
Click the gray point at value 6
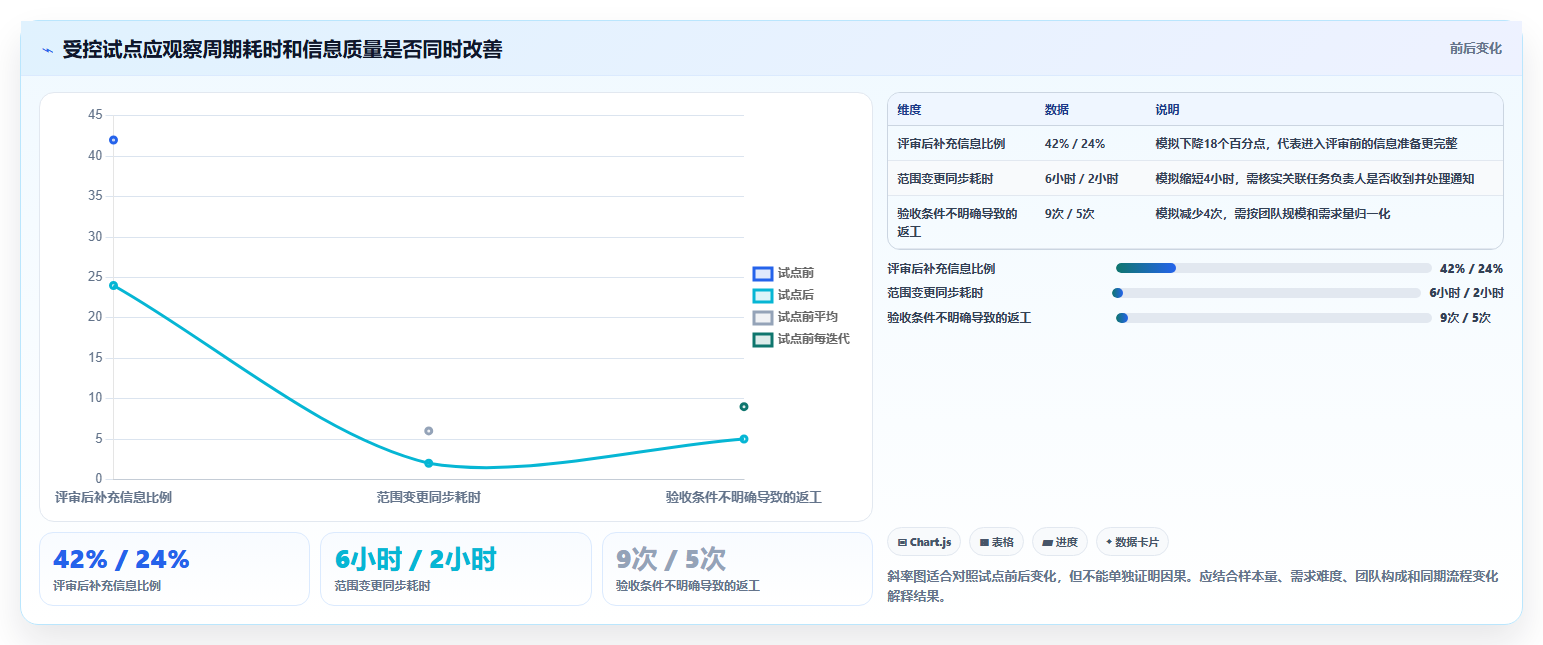click(428, 431)
